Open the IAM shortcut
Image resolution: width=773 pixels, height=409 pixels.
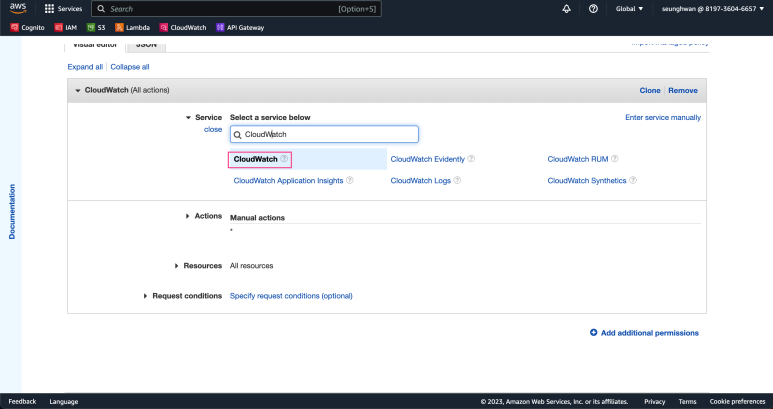tap(66, 28)
